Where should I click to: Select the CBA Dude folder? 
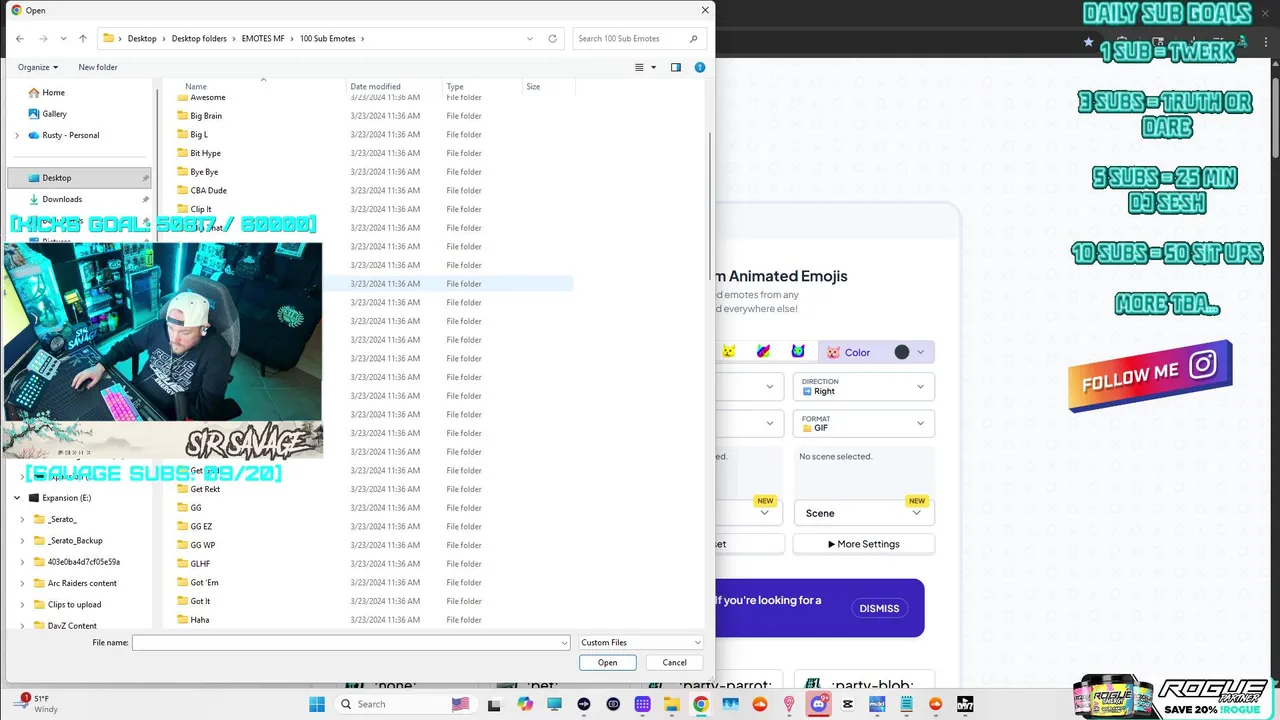click(208, 190)
